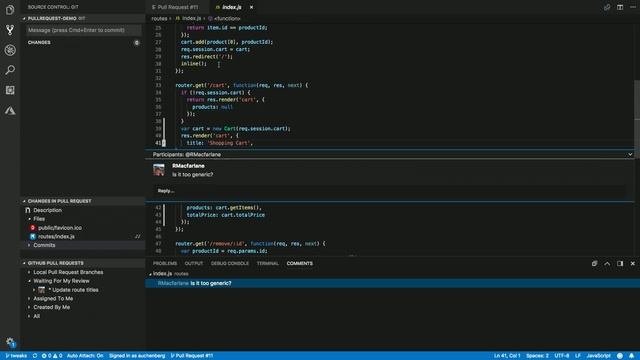Click the Reply field under the comment

pyautogui.click(x=389, y=191)
